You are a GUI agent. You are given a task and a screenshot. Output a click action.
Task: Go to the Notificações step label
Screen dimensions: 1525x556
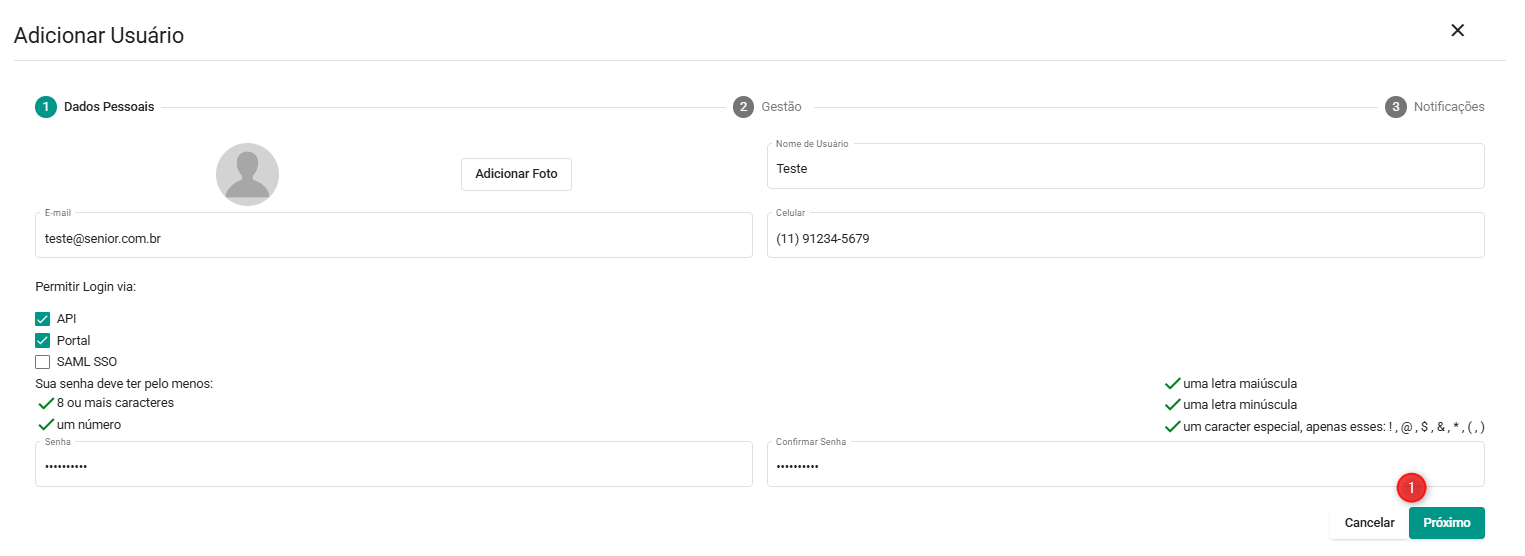coord(1448,107)
